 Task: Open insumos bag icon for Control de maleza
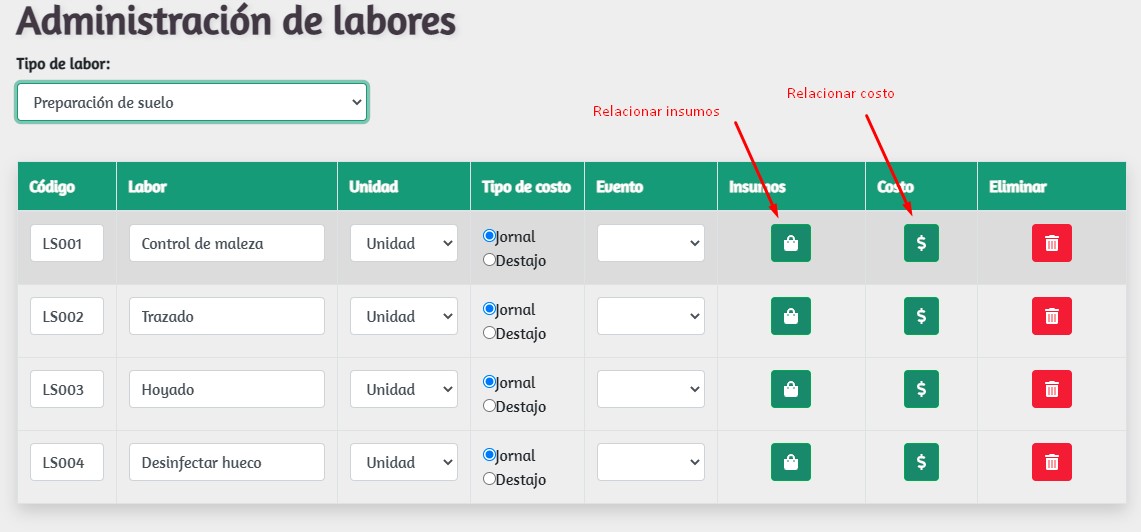pos(790,243)
